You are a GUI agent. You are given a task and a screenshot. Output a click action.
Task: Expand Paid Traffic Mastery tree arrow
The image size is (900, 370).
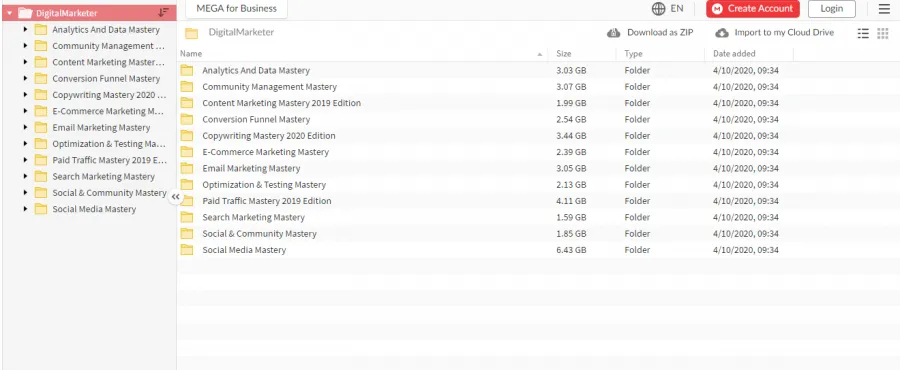click(25, 160)
